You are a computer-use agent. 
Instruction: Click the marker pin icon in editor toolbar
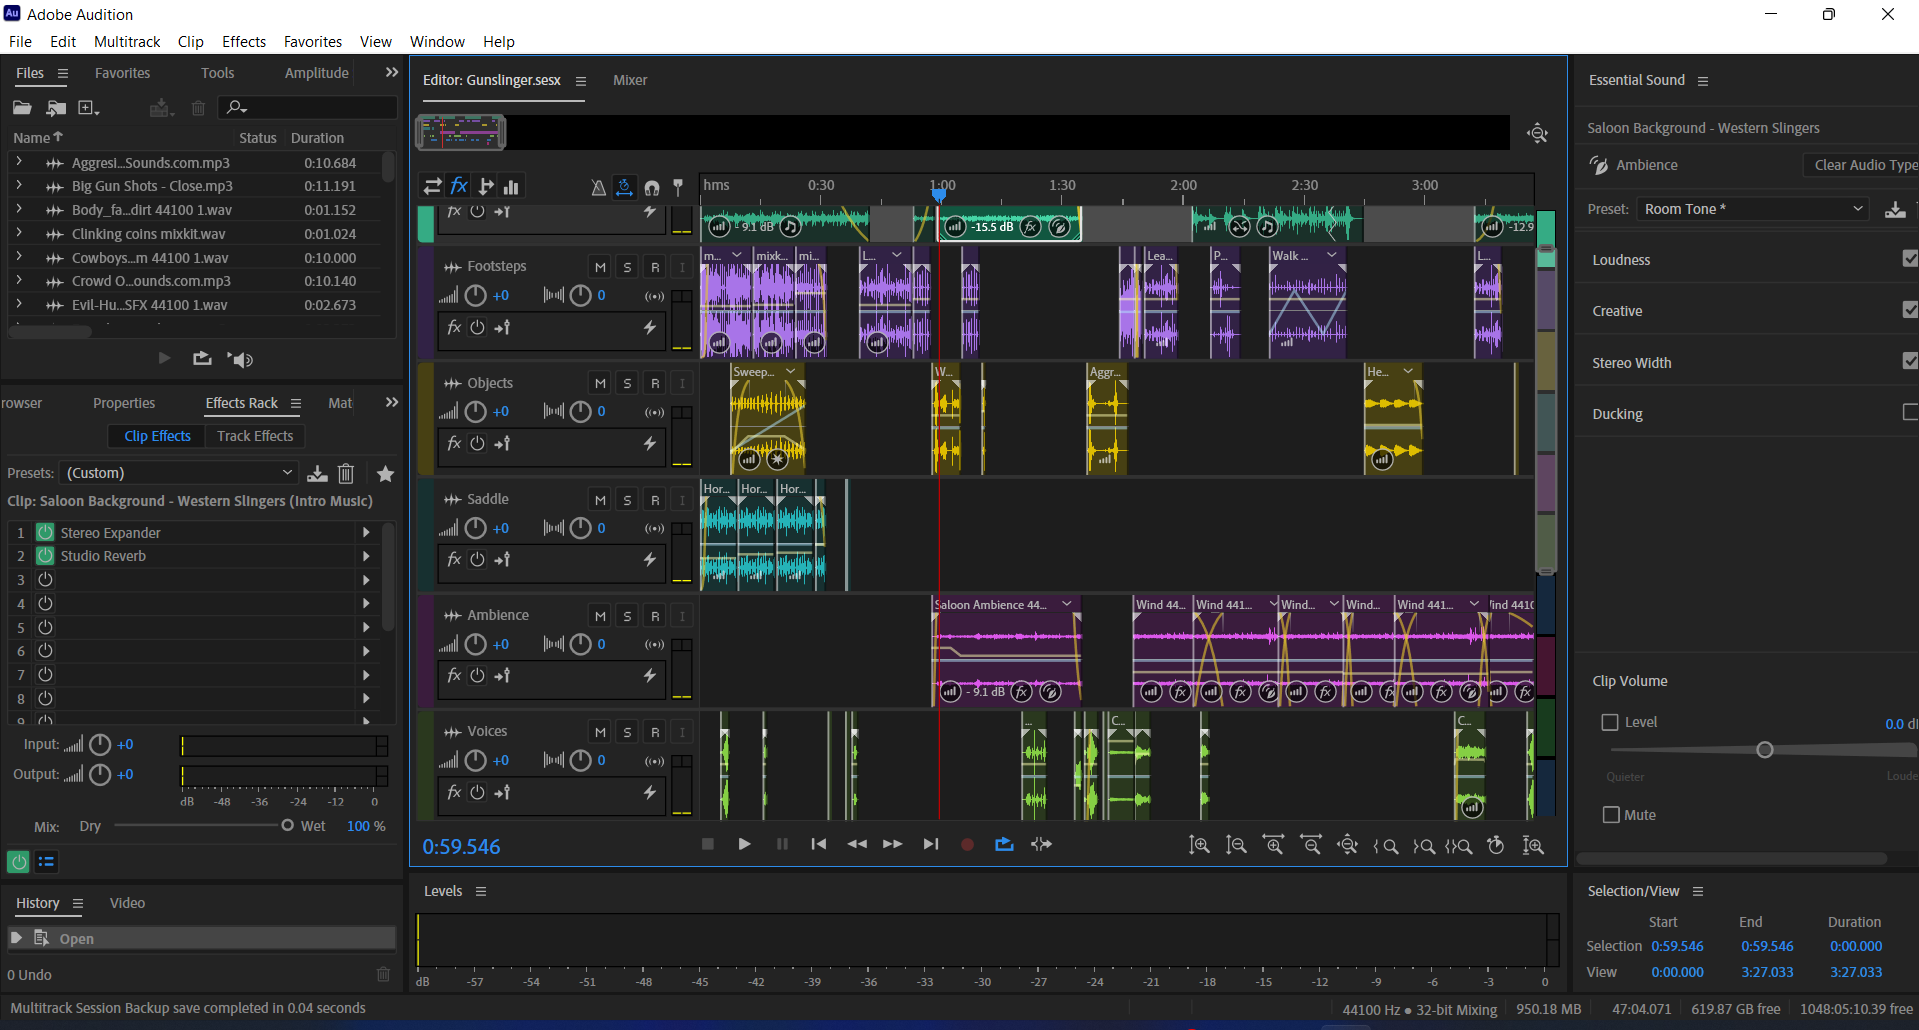[678, 187]
